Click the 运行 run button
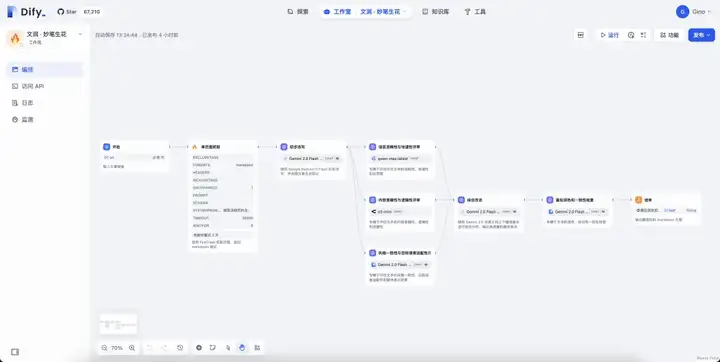 [x=610, y=35]
